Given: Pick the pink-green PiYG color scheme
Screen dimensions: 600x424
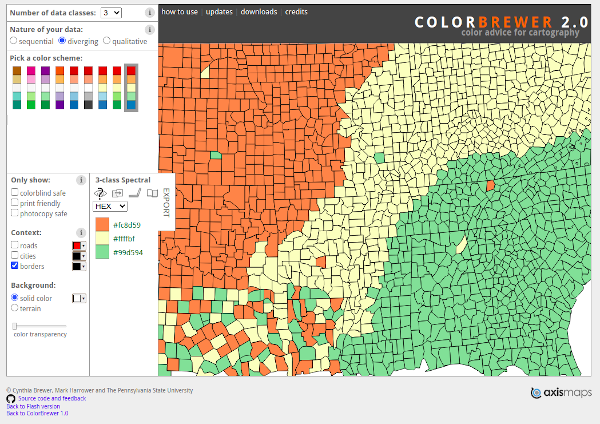Looking at the screenshot, I should pos(31,88).
